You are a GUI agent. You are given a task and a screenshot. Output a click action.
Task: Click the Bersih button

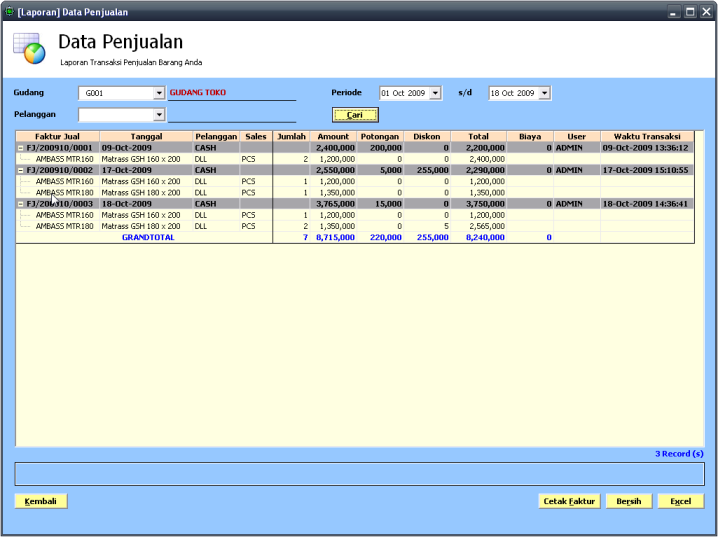pos(629,501)
